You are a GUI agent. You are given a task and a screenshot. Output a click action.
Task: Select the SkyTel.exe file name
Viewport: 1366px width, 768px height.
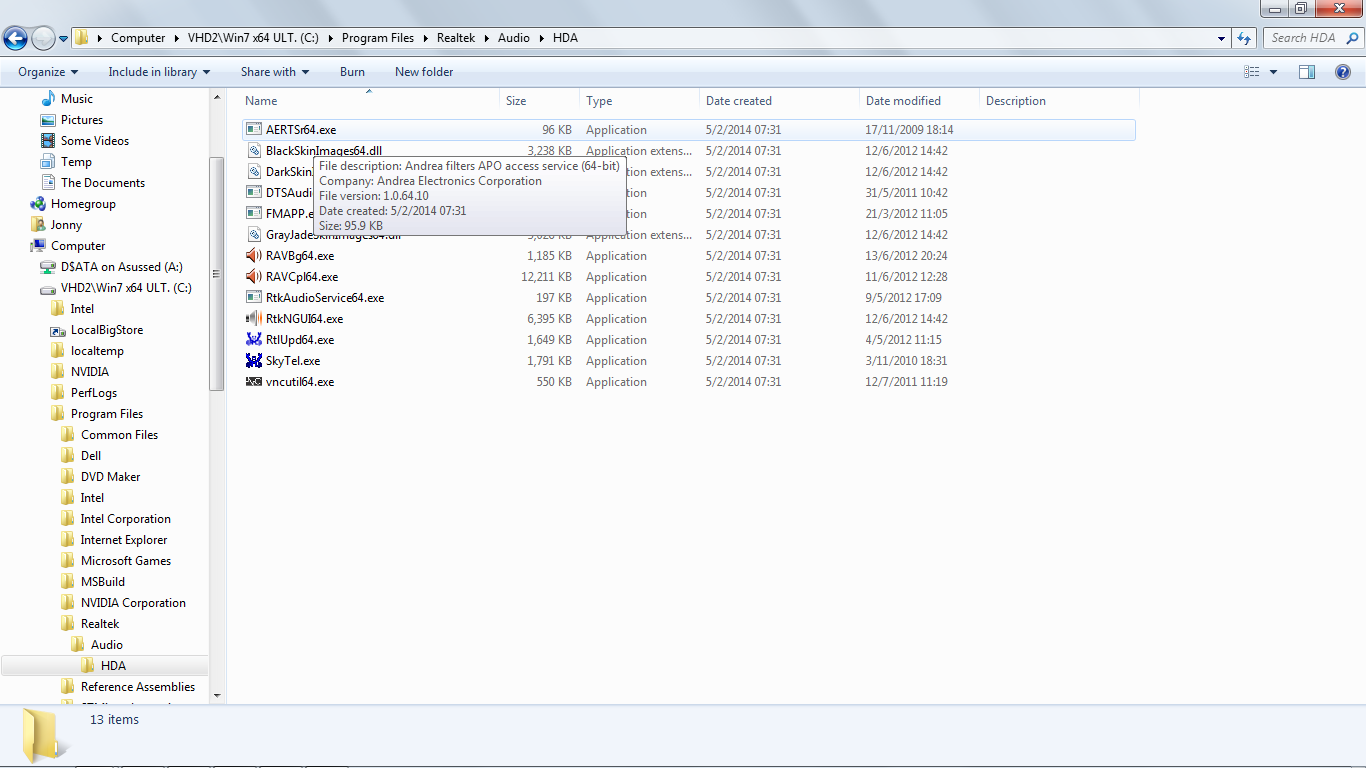[293, 361]
